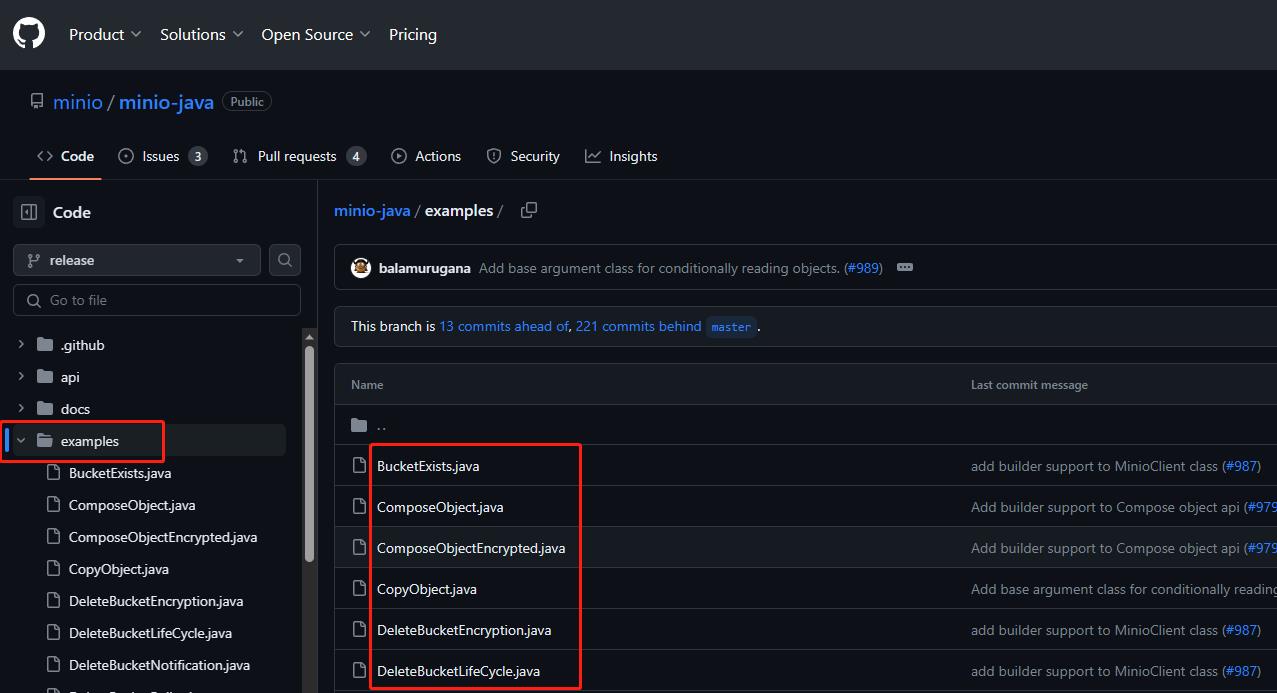
Task: Click the parent directory folder icon
Action: pos(359,425)
